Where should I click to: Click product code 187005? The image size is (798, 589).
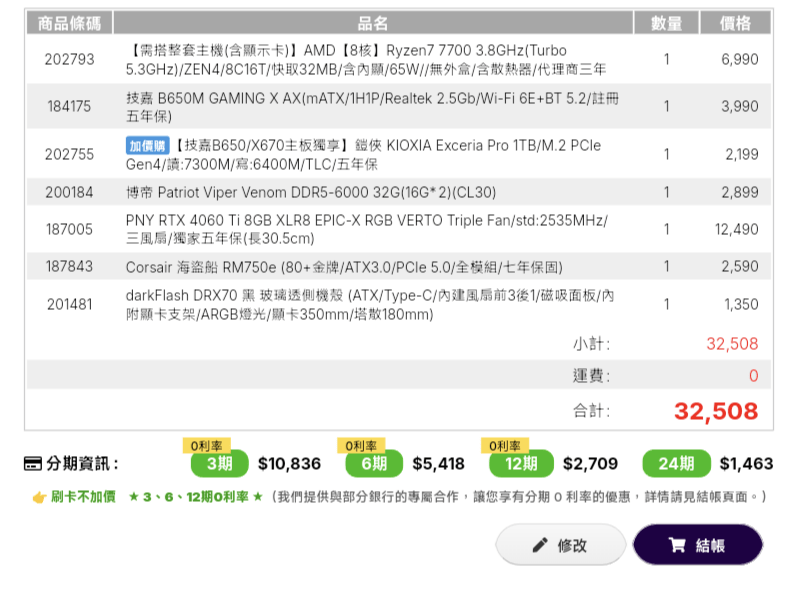(x=69, y=230)
